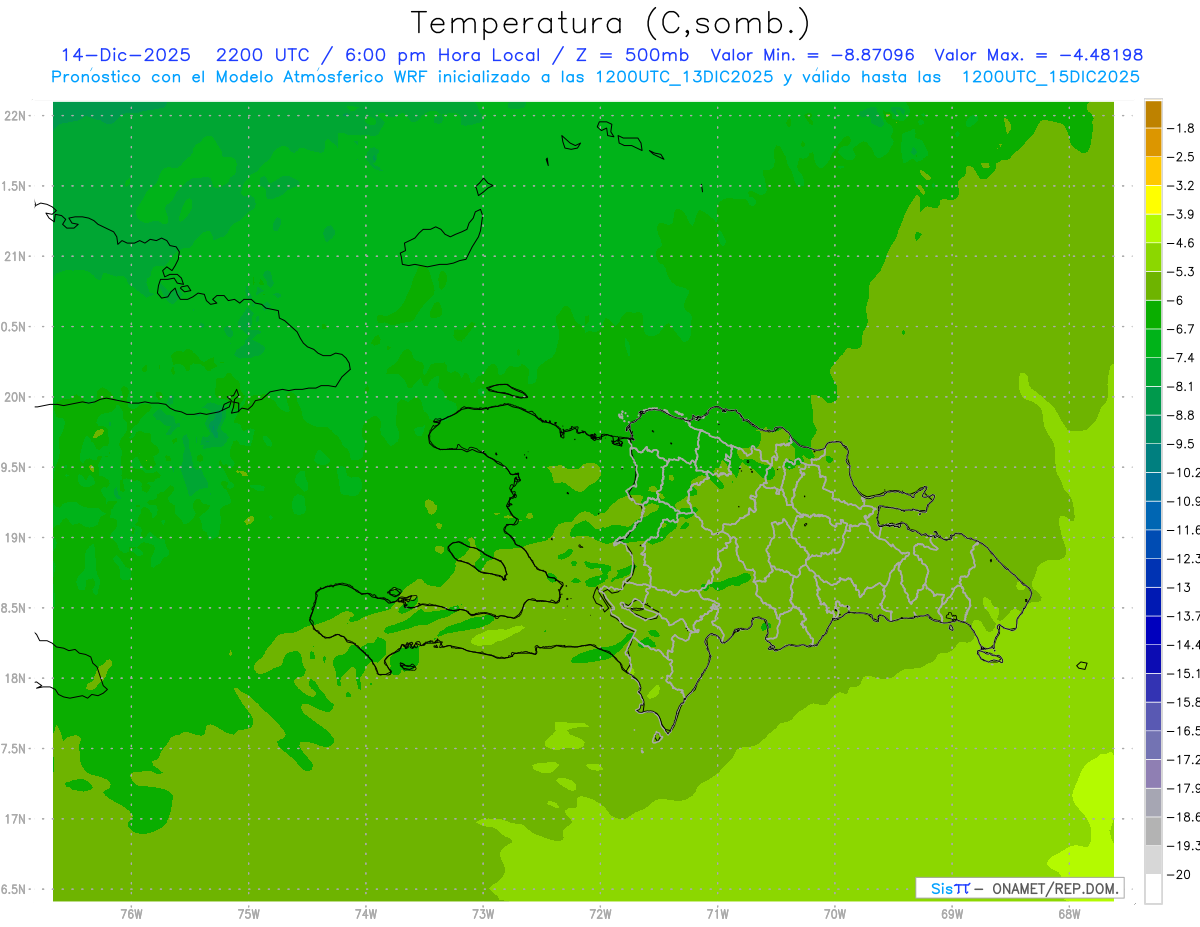
Task: Click the "-13" color scale value
Action: click(1181, 587)
